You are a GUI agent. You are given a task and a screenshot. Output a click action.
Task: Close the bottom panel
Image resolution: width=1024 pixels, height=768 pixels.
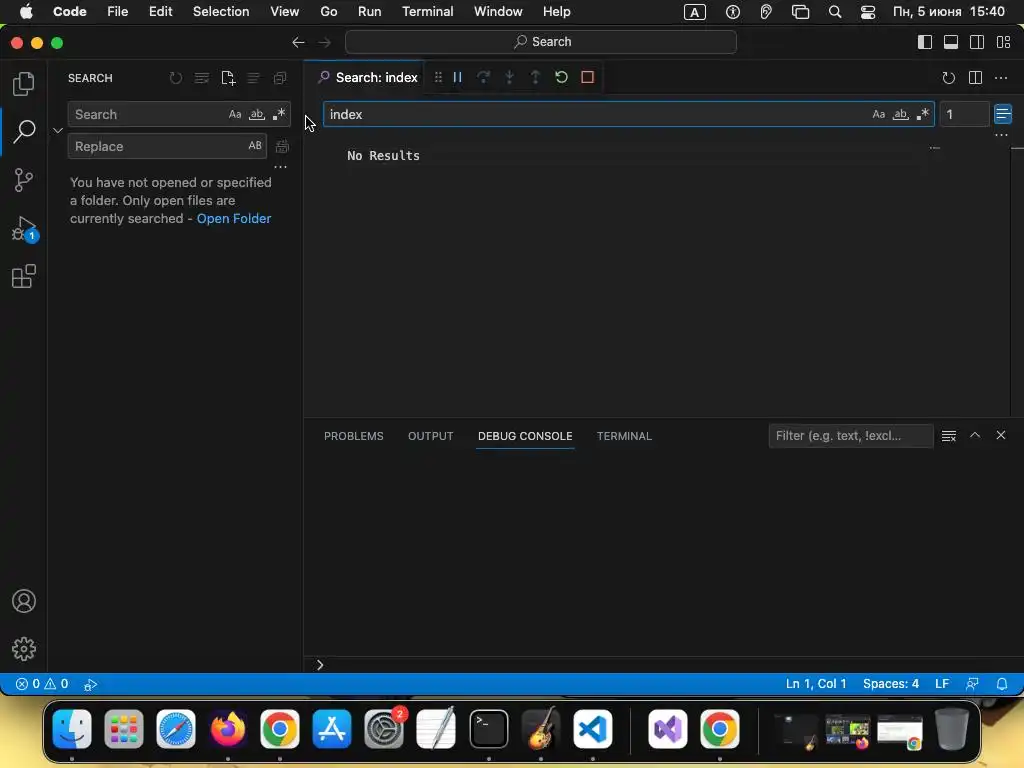coord(1000,435)
